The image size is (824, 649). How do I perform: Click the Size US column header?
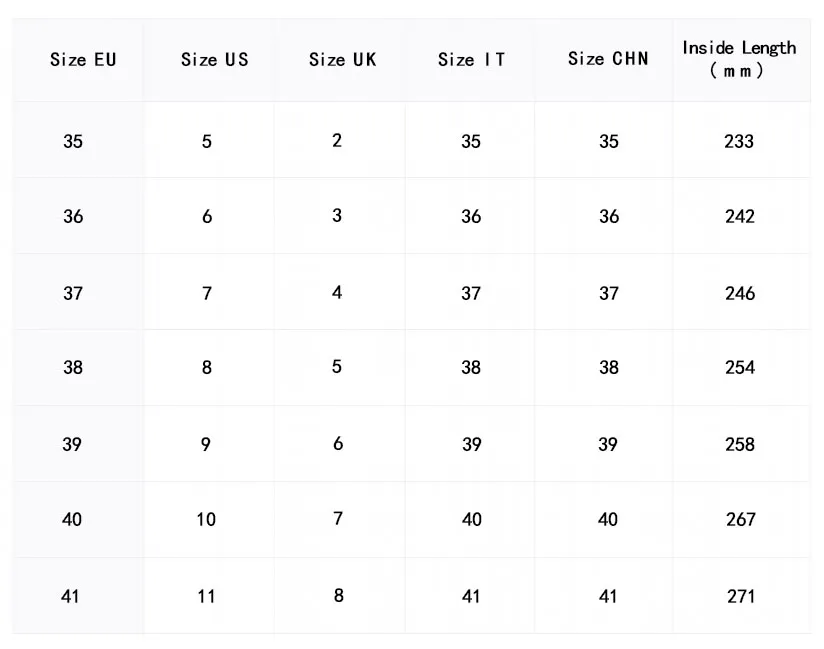coord(214,60)
